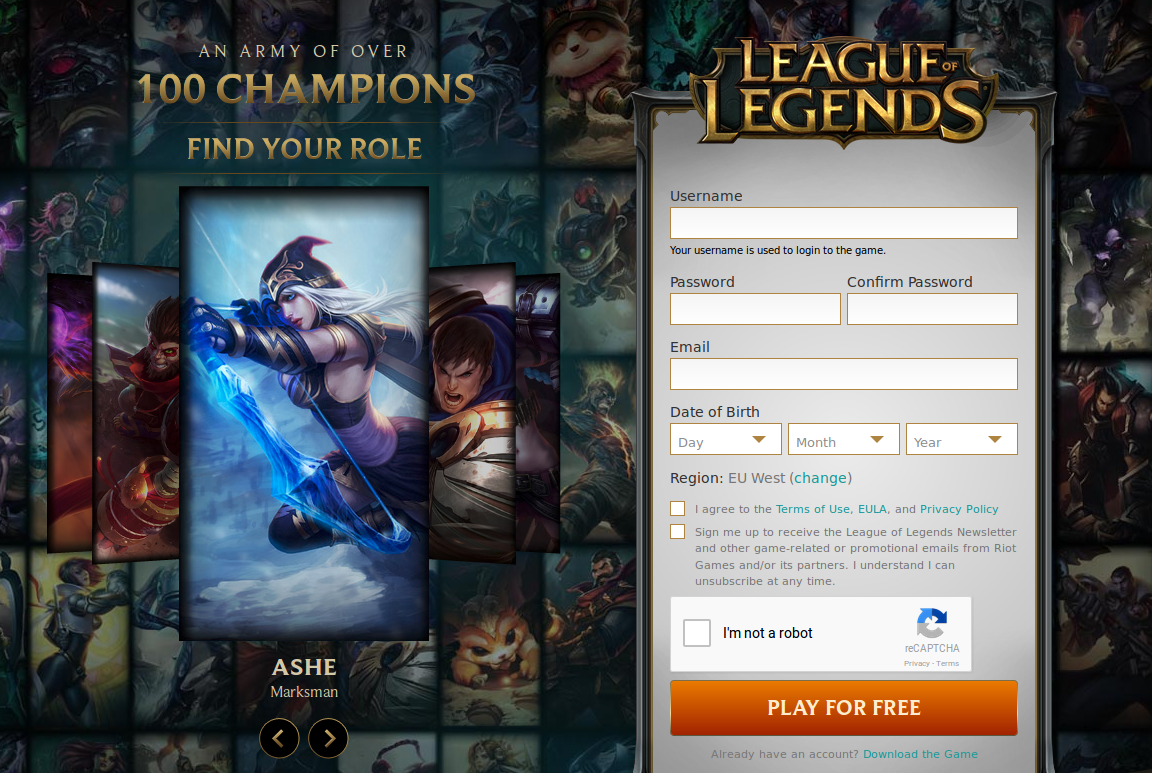Open the Year dropdown
Image resolution: width=1152 pixels, height=773 pixels.
[x=962, y=439]
